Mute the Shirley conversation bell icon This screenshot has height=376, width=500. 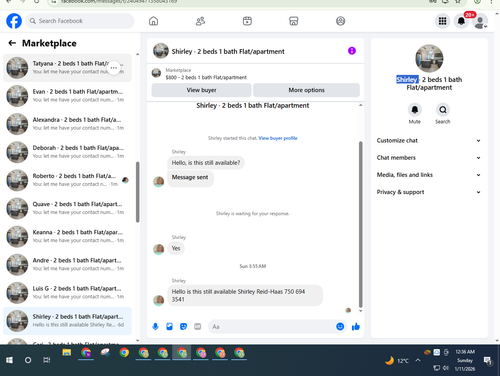[415, 110]
